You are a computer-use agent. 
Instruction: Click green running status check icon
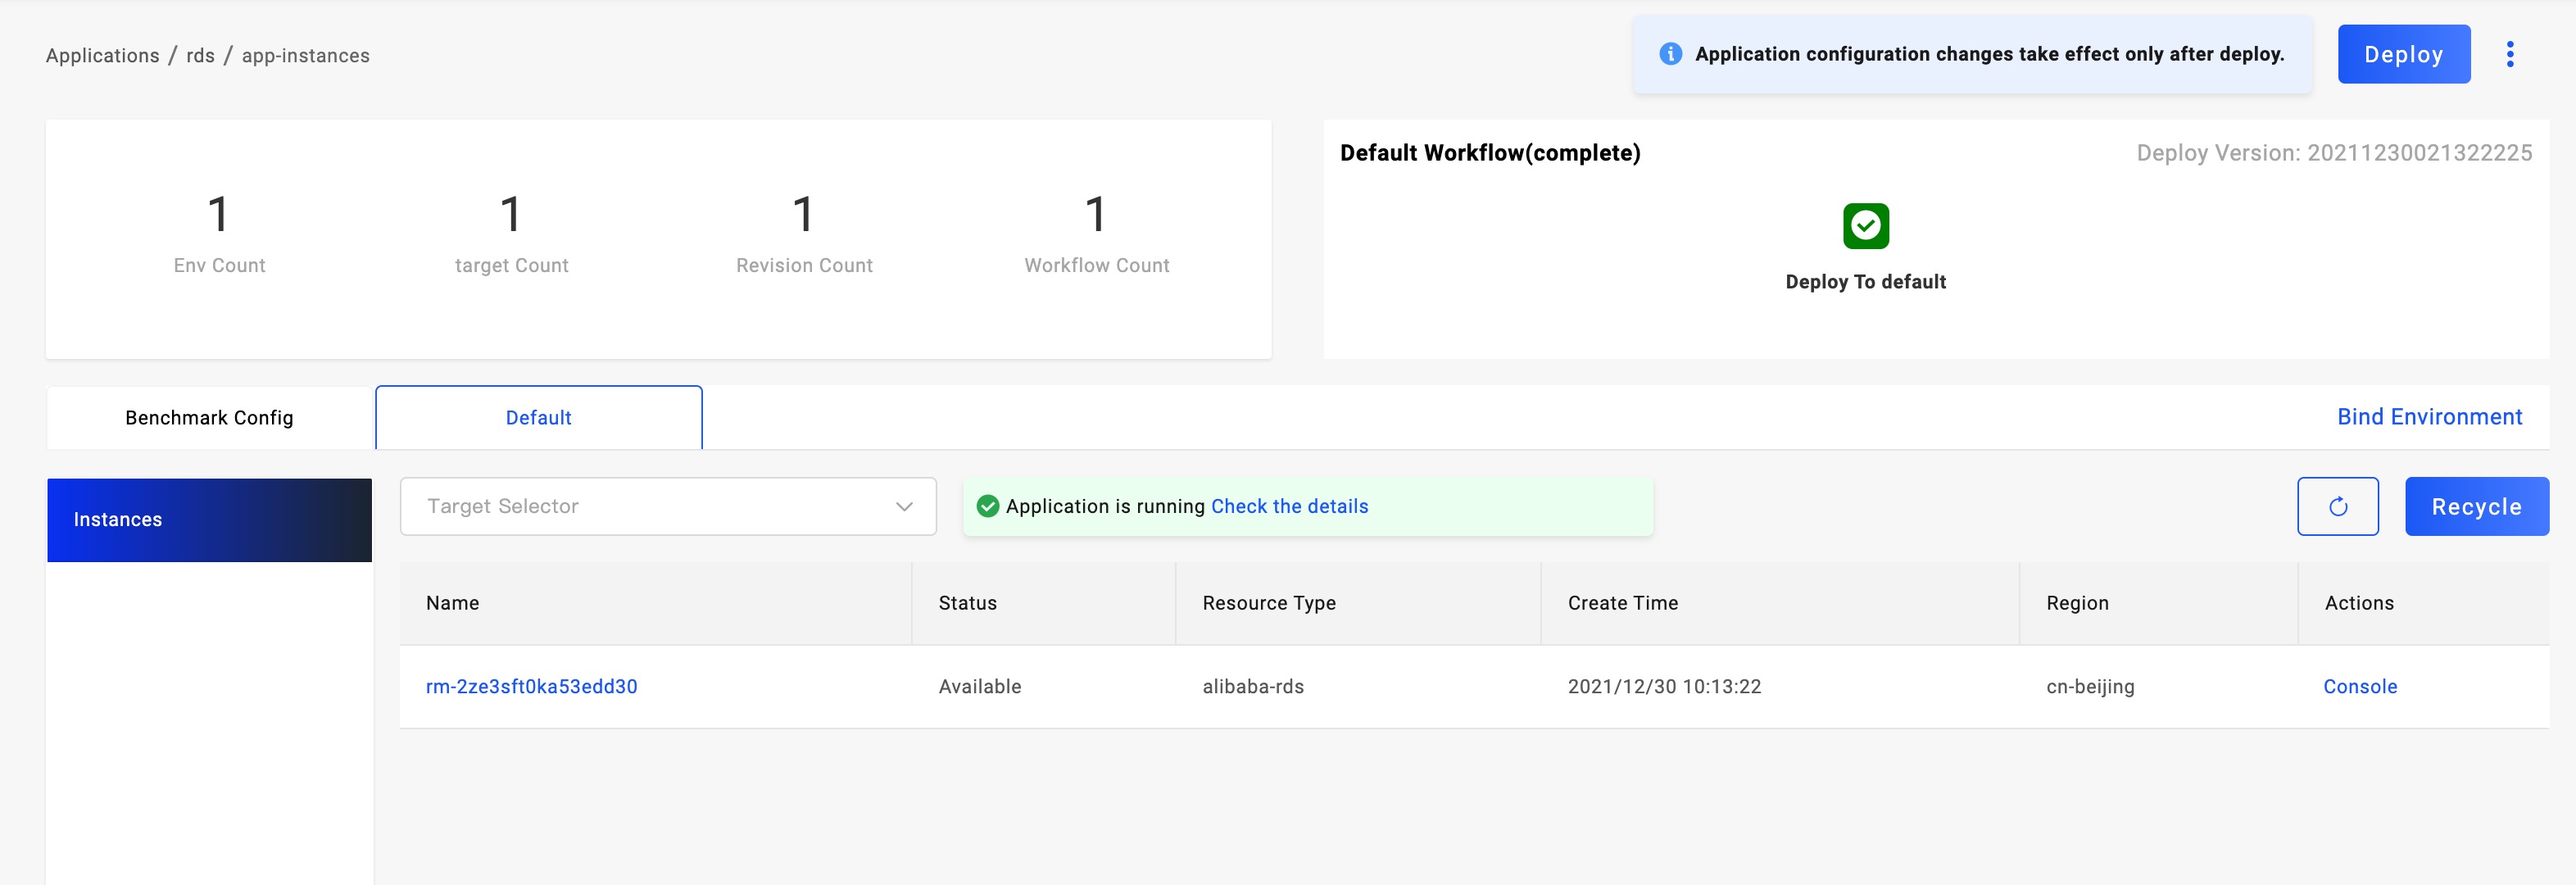point(987,506)
